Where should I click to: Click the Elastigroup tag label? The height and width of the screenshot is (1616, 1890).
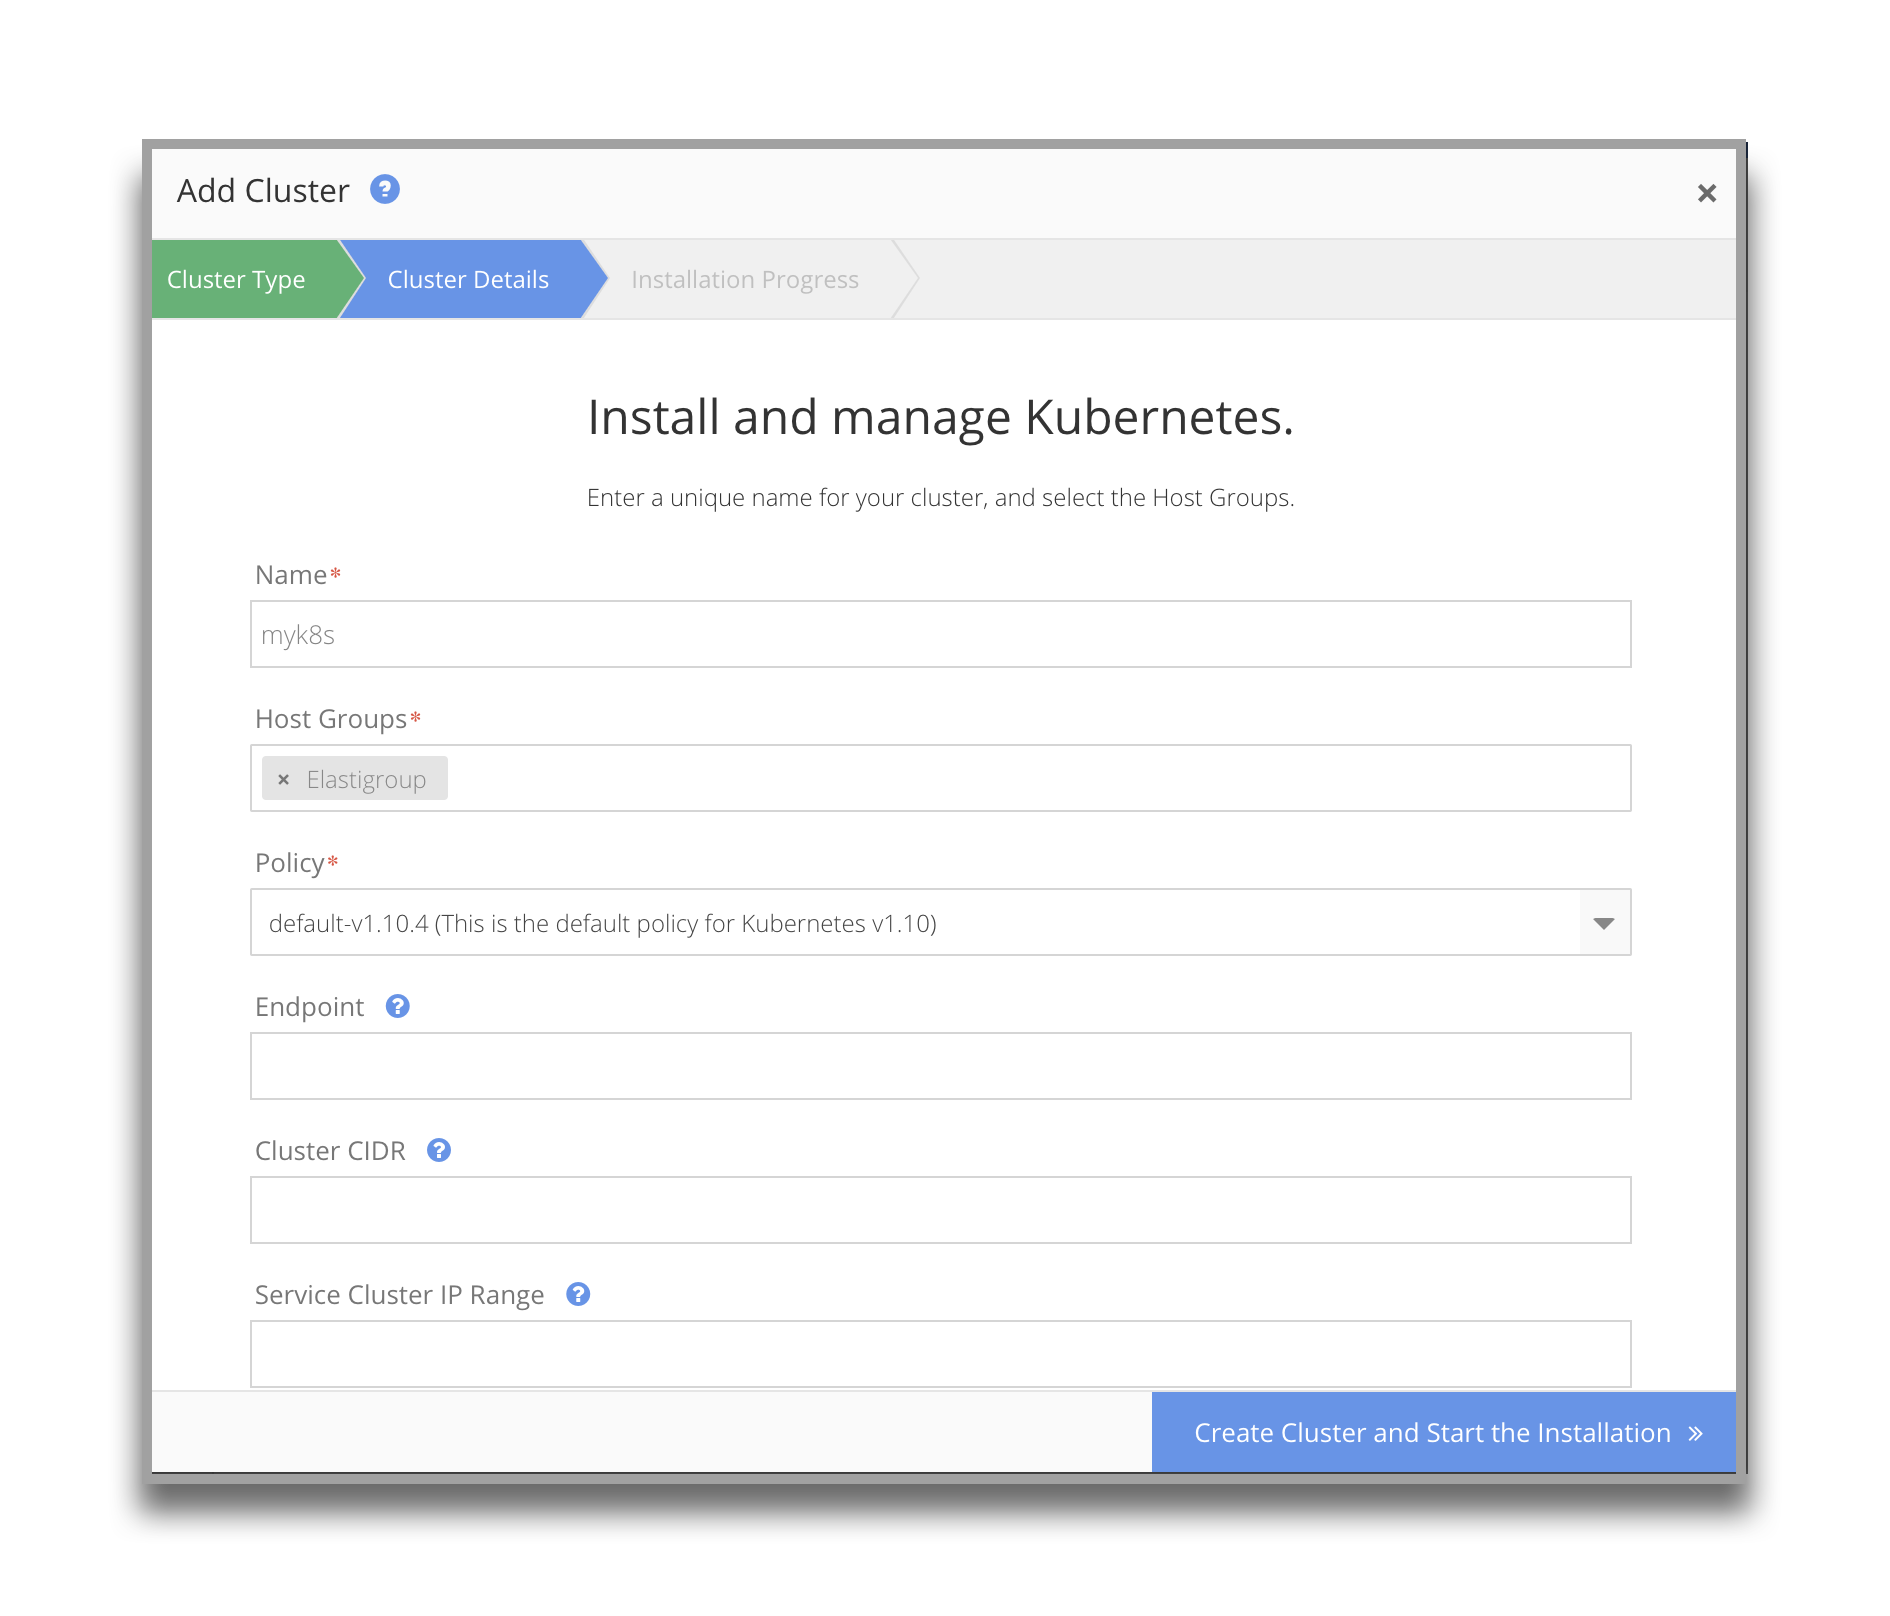[366, 779]
